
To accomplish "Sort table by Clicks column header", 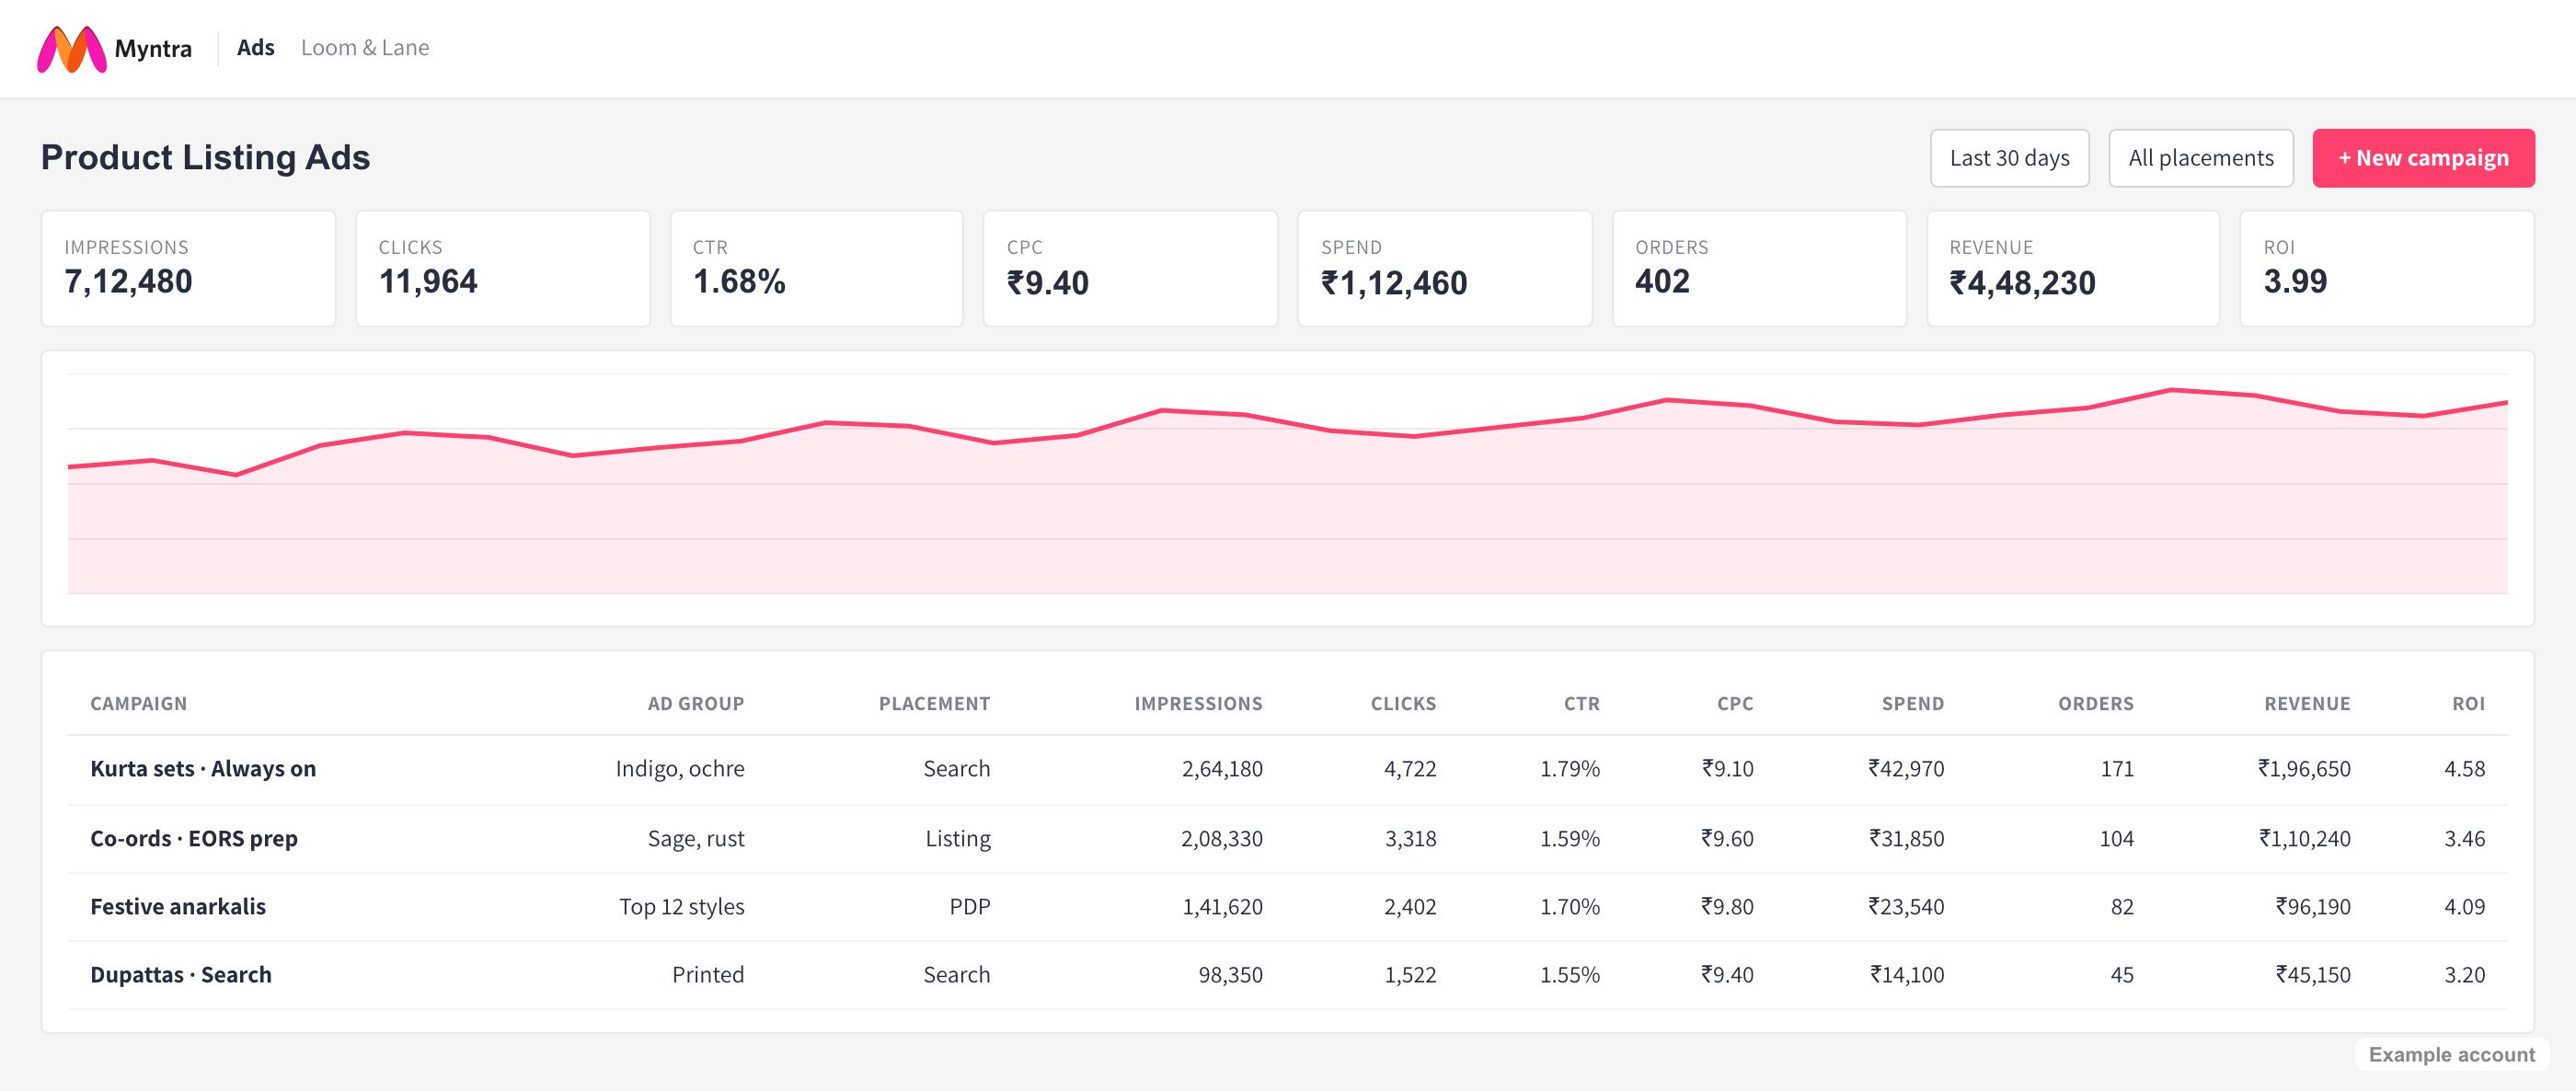I will [x=1404, y=703].
